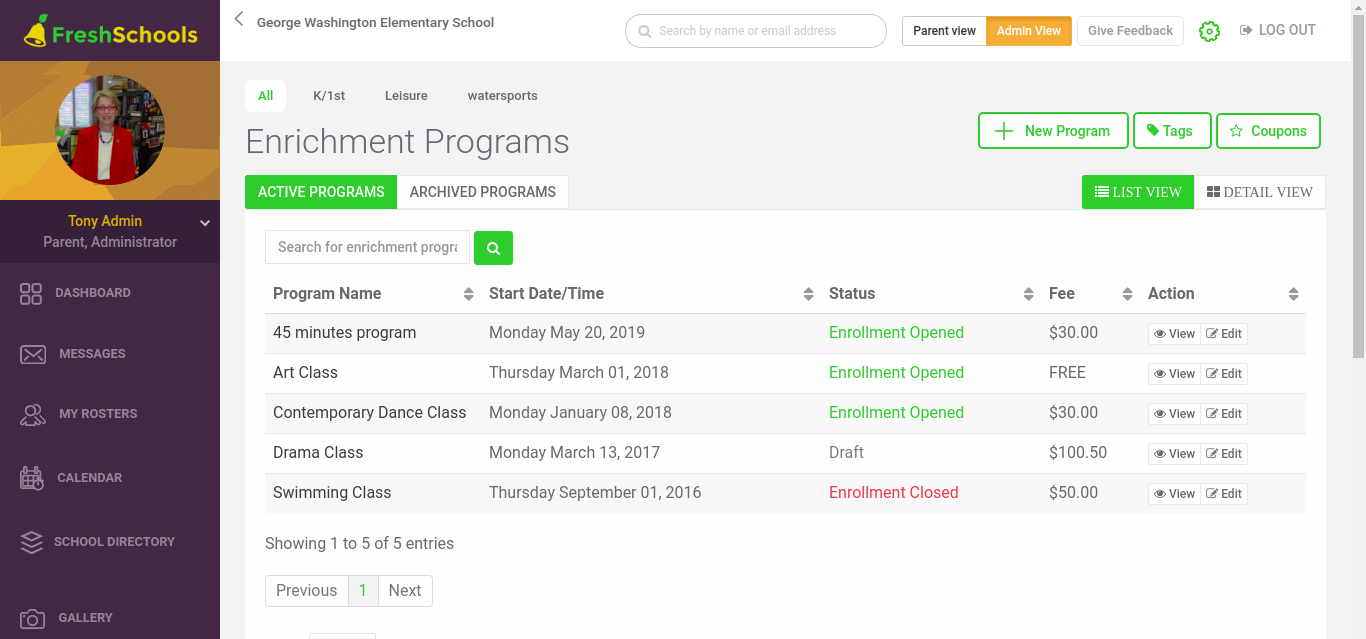Click the enrichment program search field

click(367, 247)
